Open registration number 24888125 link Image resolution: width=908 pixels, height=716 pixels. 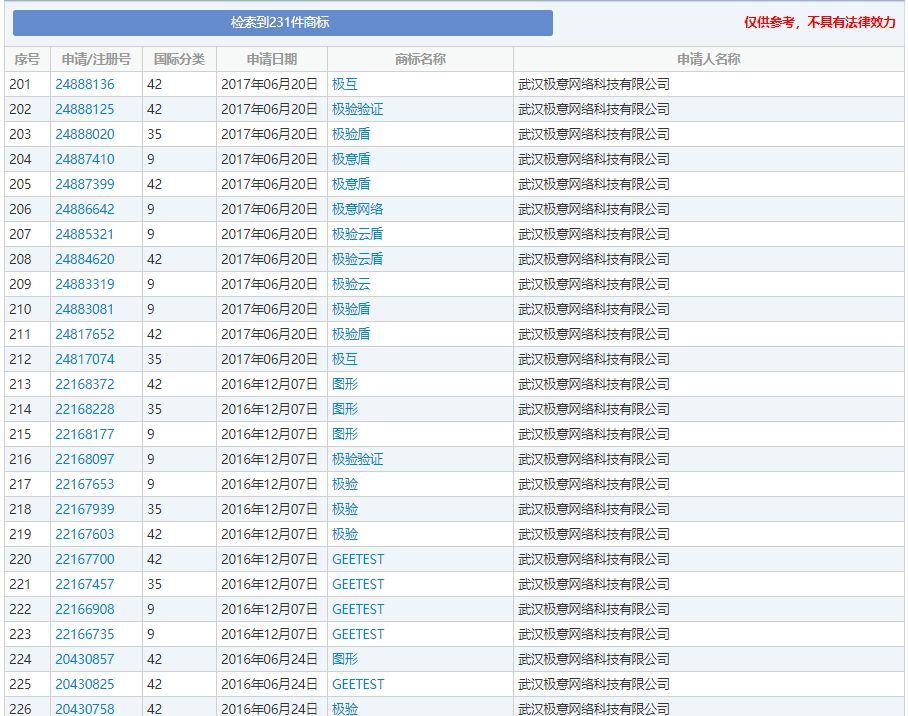[x=85, y=109]
